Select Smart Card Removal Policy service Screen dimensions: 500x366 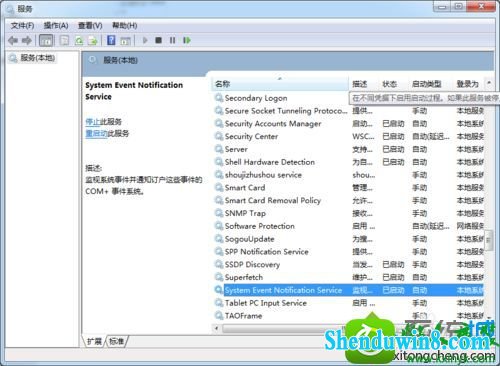pyautogui.click(x=273, y=201)
